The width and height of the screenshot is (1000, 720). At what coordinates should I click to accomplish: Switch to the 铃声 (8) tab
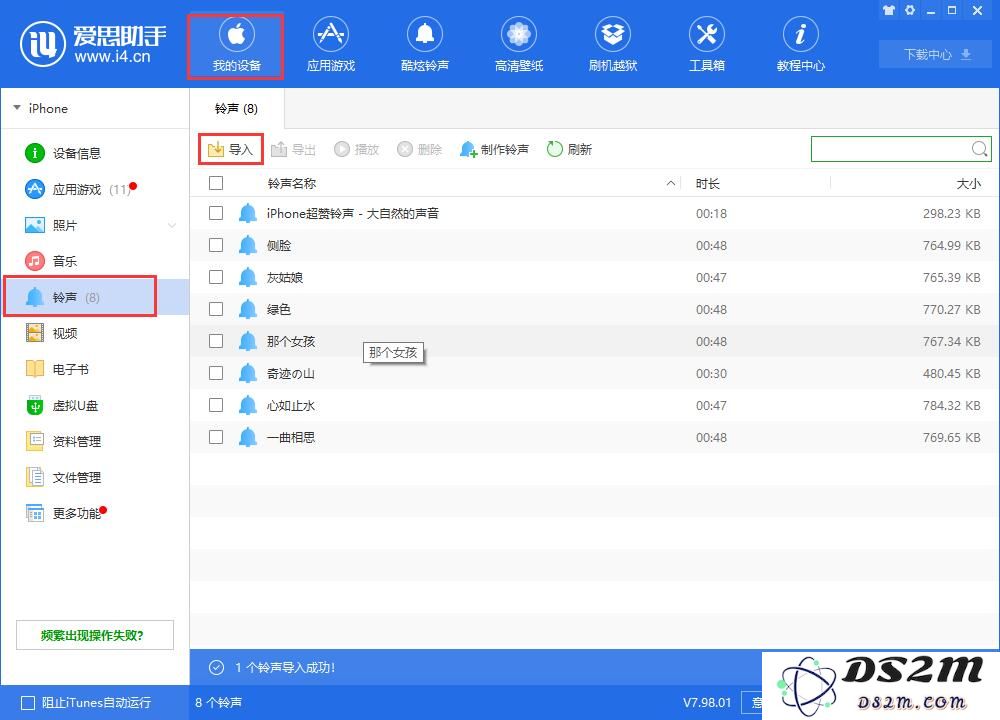coord(237,108)
